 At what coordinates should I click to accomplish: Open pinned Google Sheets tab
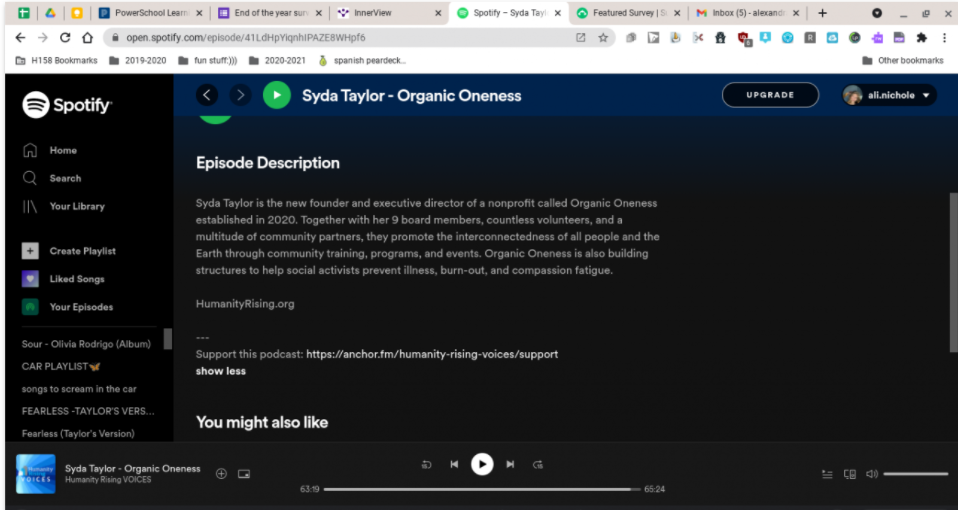(x=24, y=13)
